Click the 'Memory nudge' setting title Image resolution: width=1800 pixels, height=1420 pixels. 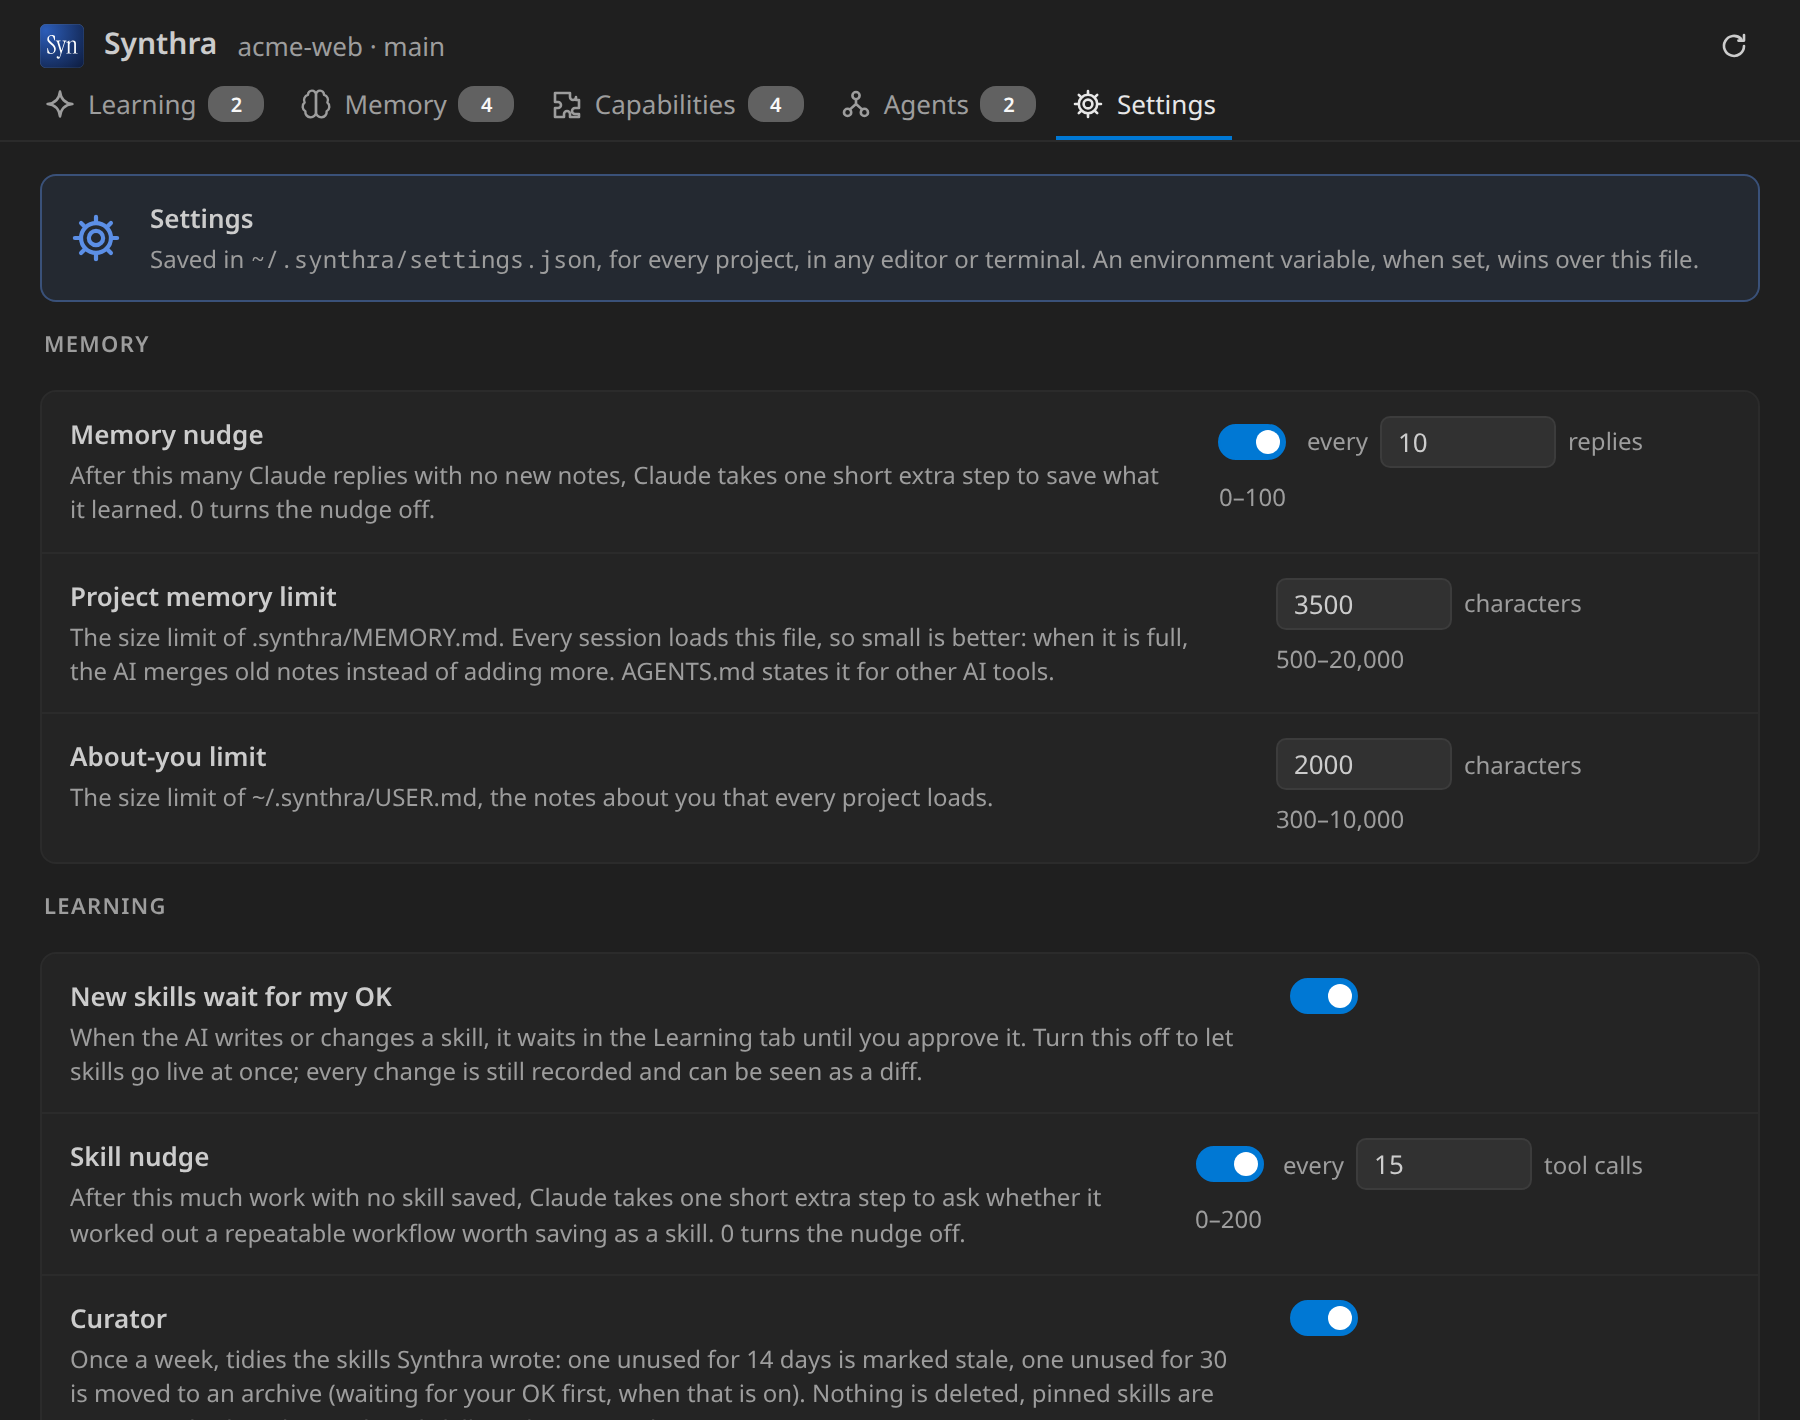tap(167, 435)
